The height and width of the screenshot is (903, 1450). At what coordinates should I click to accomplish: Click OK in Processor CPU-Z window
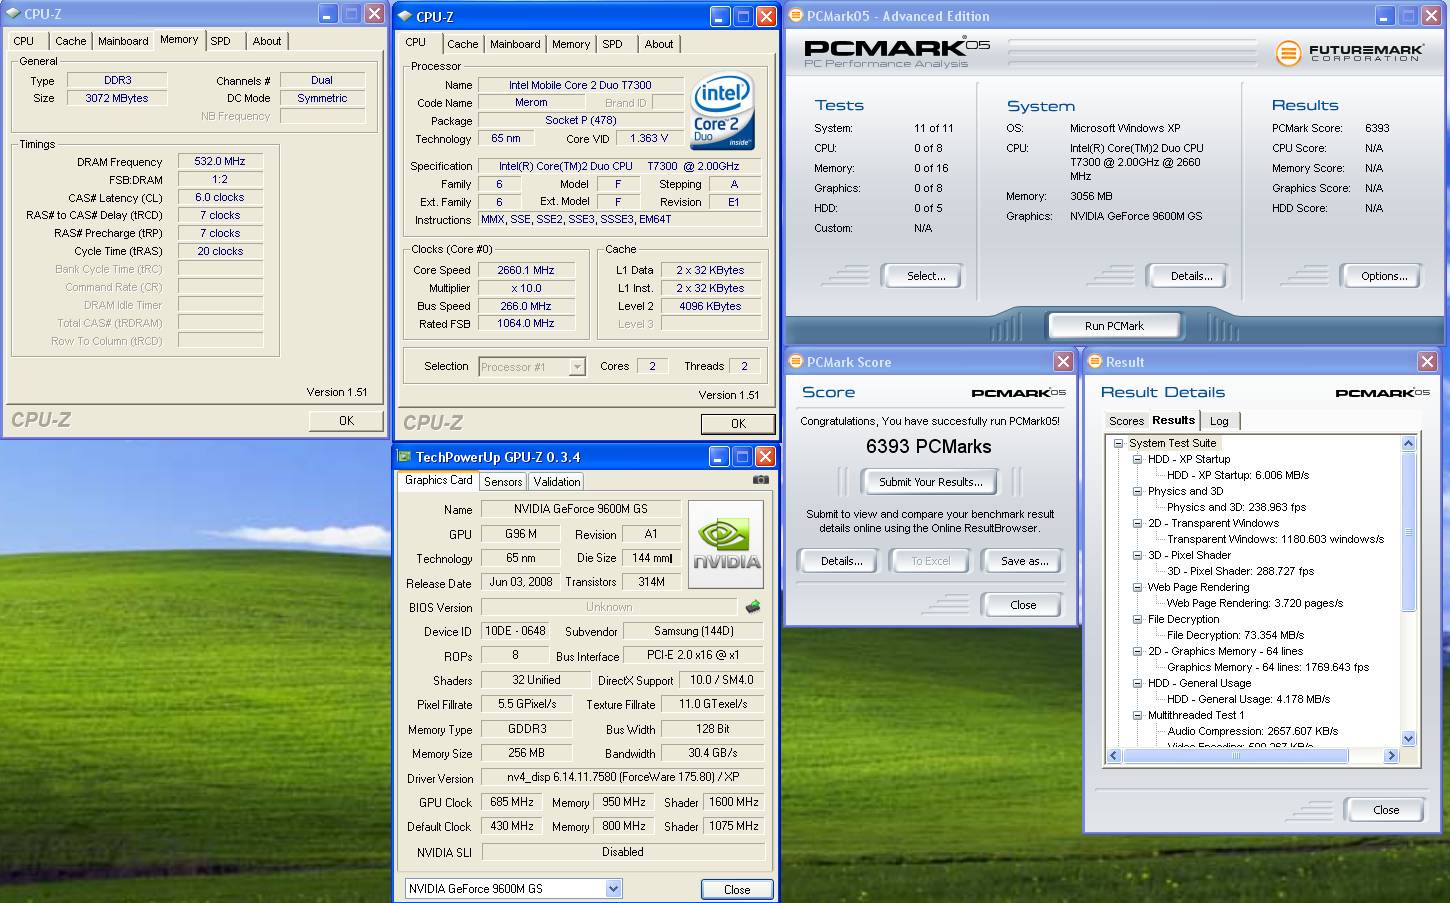(738, 423)
